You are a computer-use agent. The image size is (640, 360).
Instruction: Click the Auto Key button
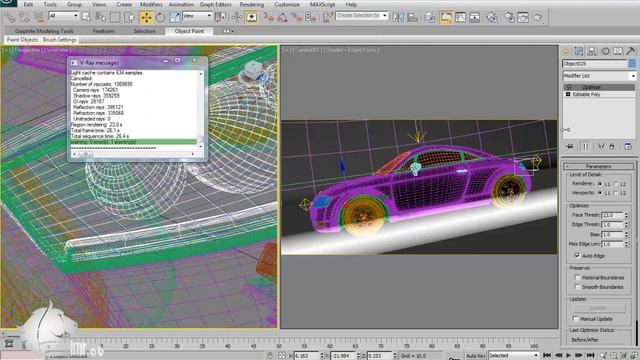[x=476, y=356]
